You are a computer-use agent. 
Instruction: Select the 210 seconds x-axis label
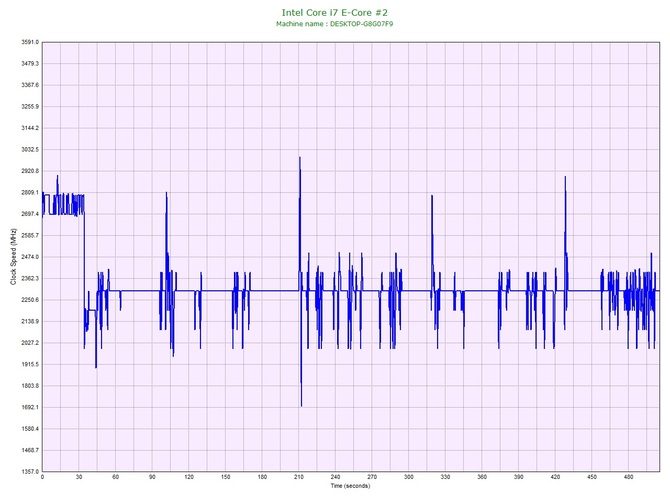pos(299,477)
